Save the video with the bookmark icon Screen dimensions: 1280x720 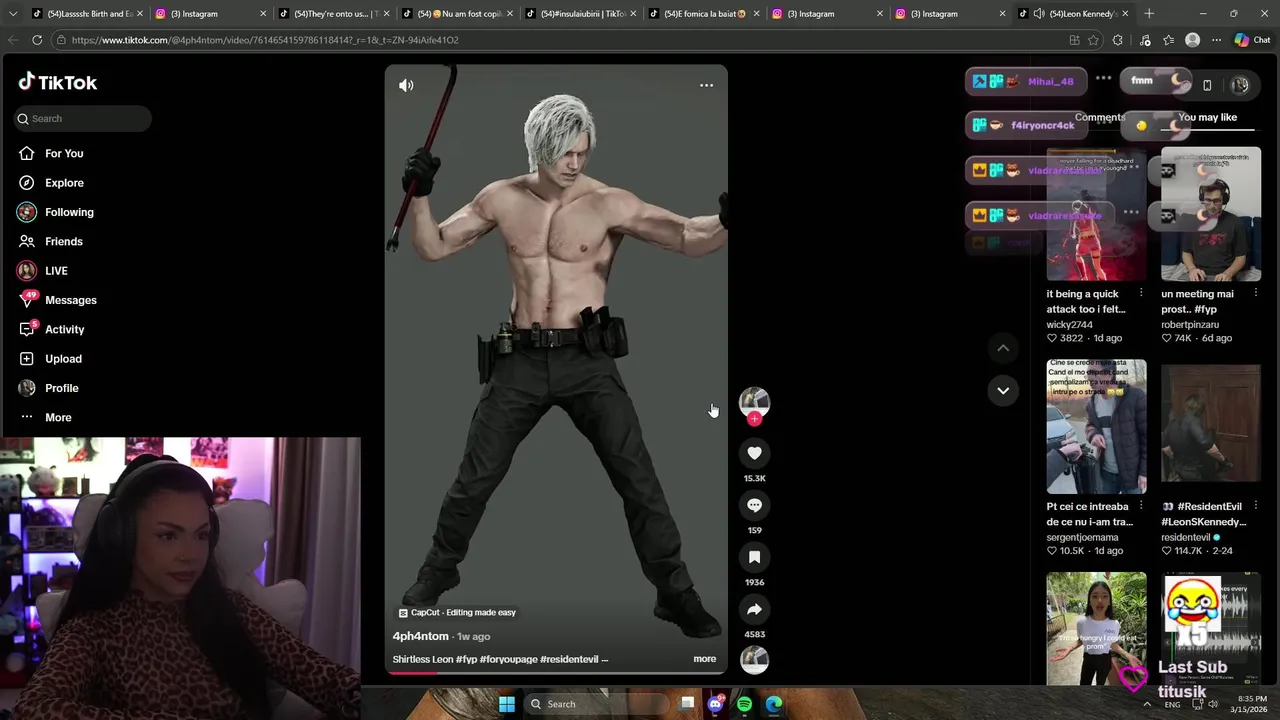(754, 557)
